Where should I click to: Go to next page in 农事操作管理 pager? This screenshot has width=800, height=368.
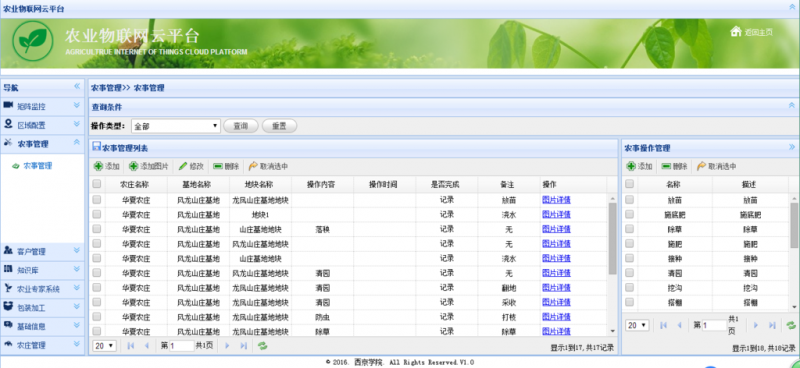coord(756,325)
